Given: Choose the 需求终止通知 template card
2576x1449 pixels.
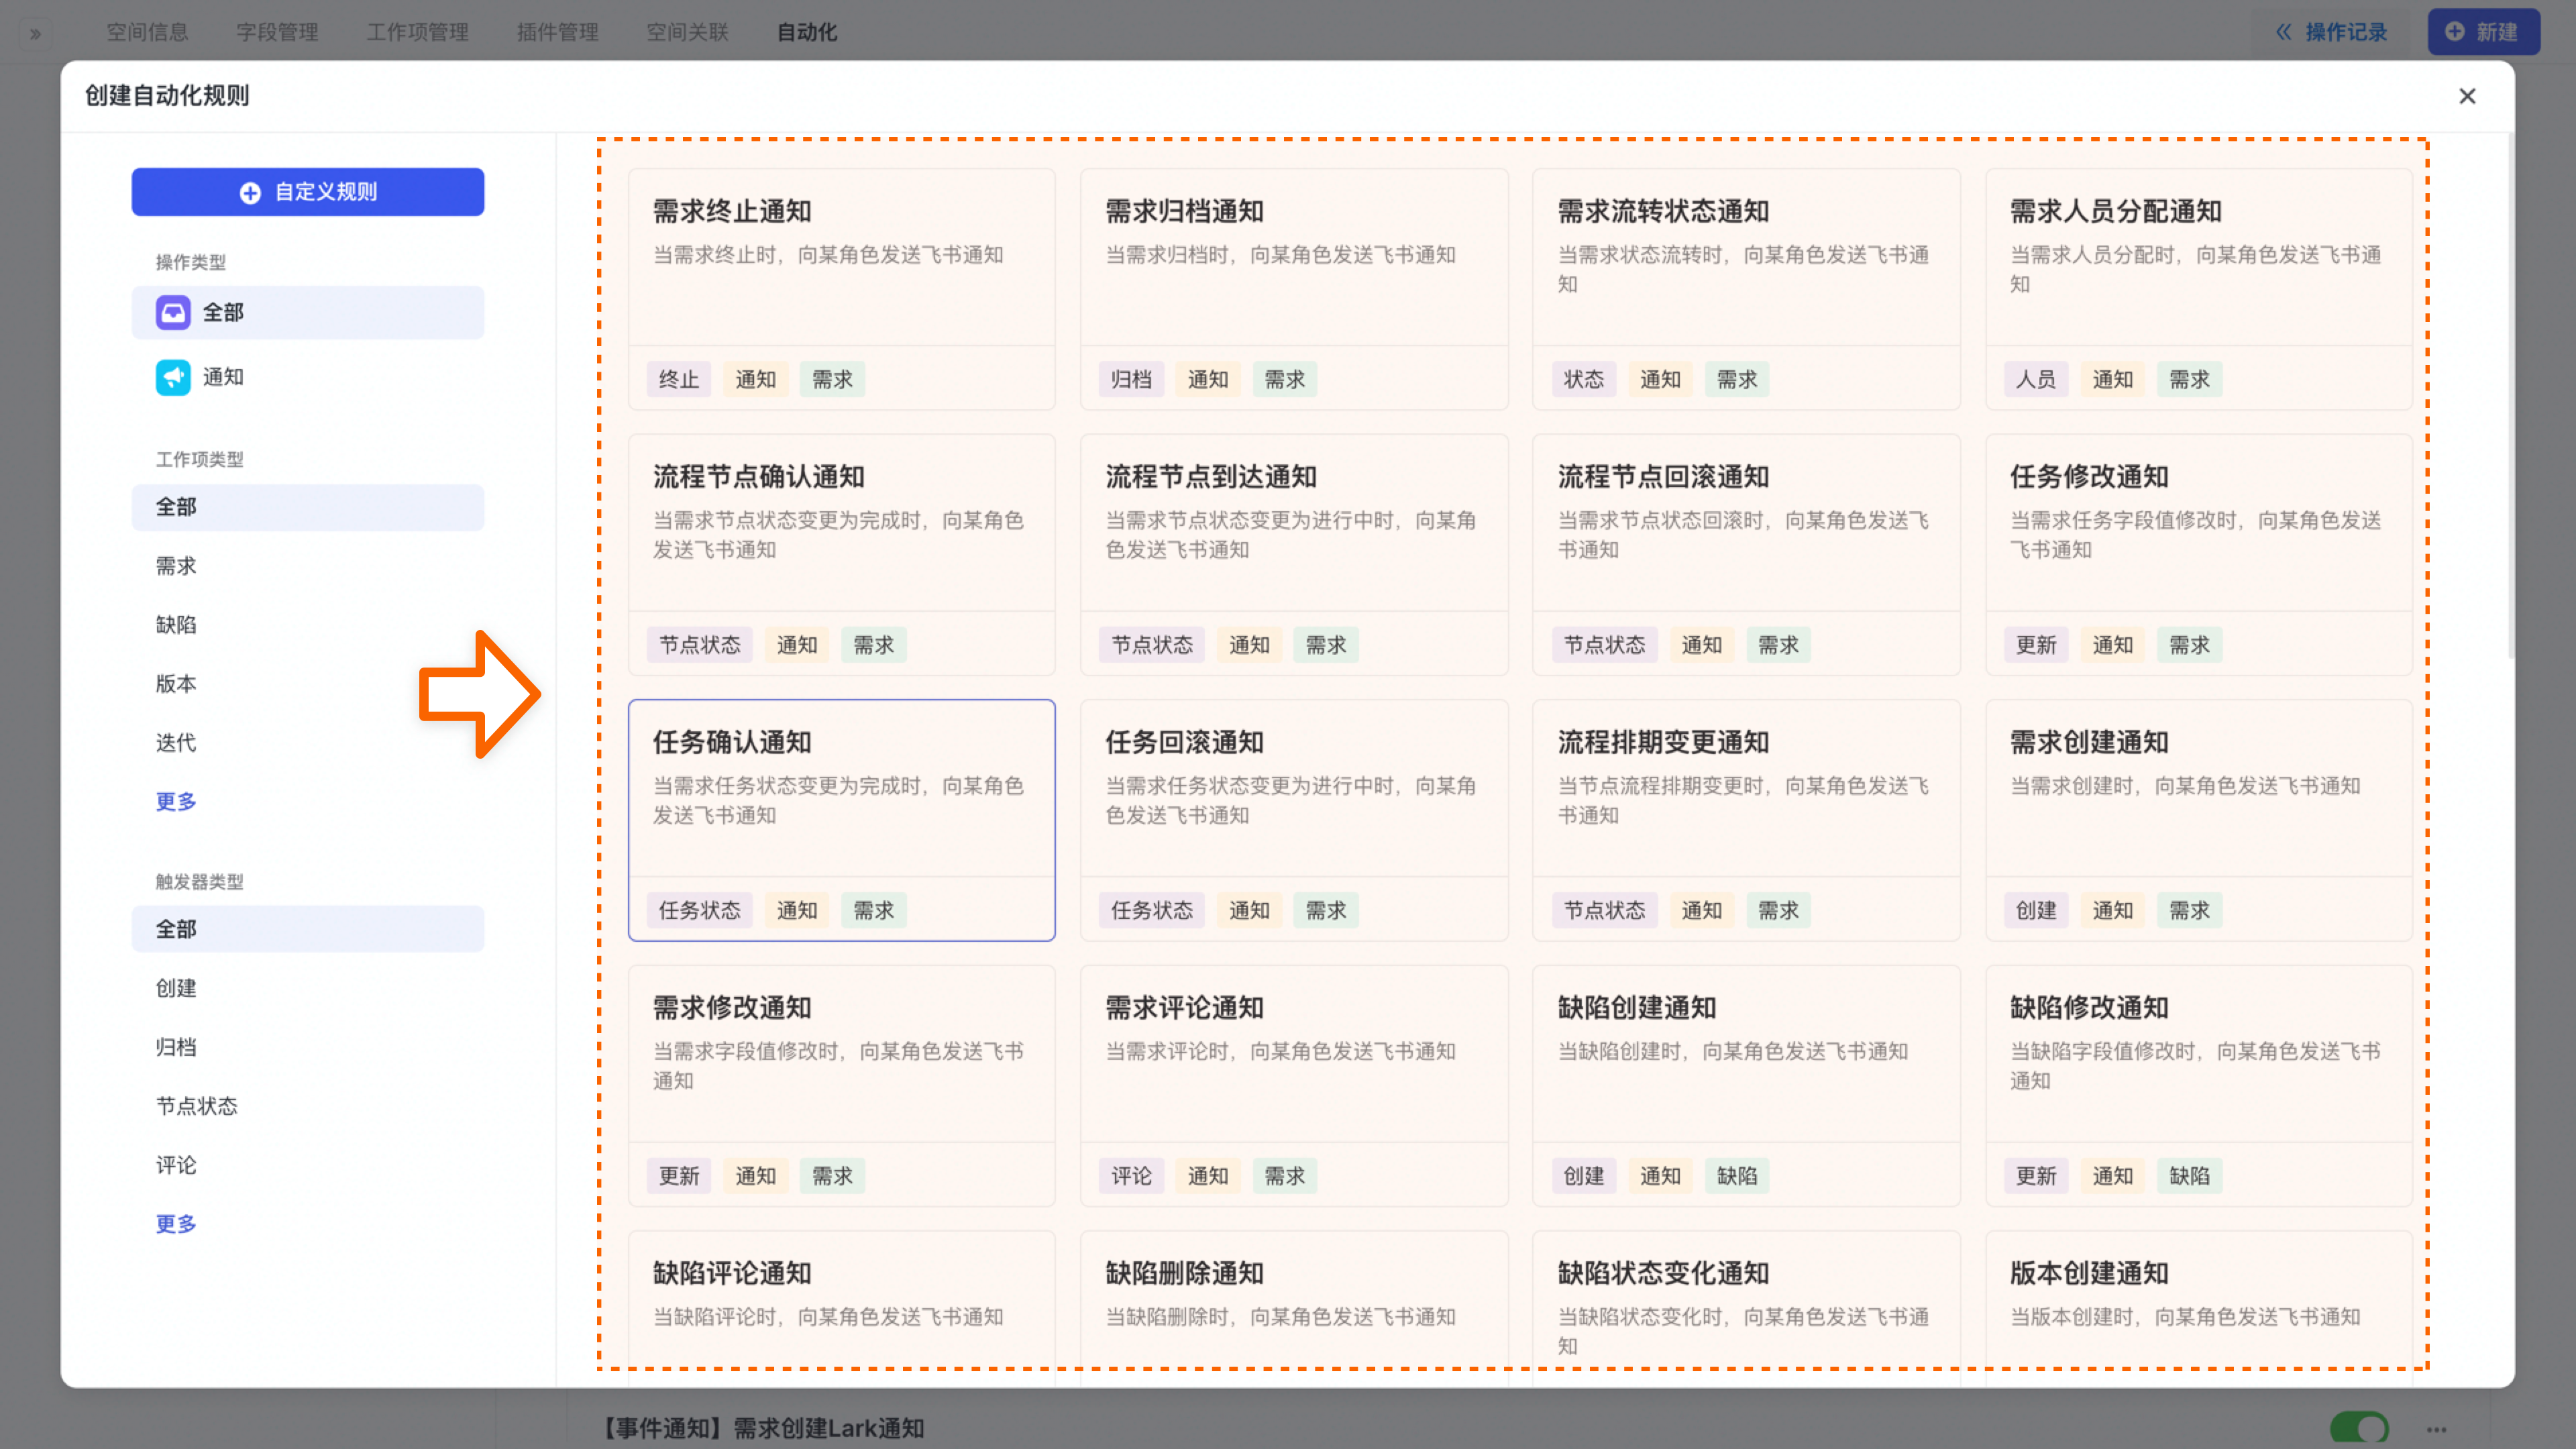Looking at the screenshot, I should pos(841,289).
